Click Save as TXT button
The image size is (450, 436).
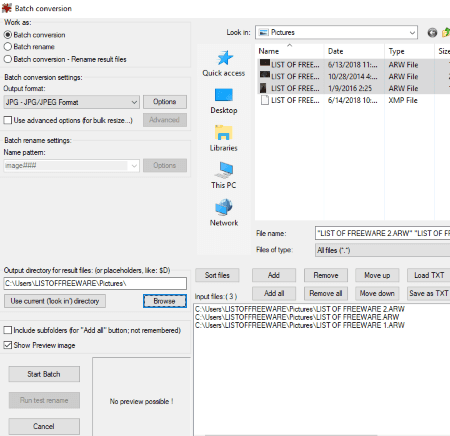[x=429, y=293]
